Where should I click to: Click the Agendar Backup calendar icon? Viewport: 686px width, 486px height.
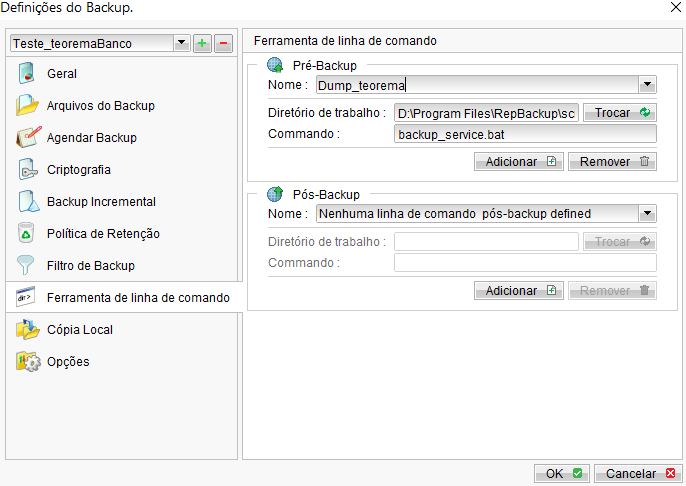[28, 137]
